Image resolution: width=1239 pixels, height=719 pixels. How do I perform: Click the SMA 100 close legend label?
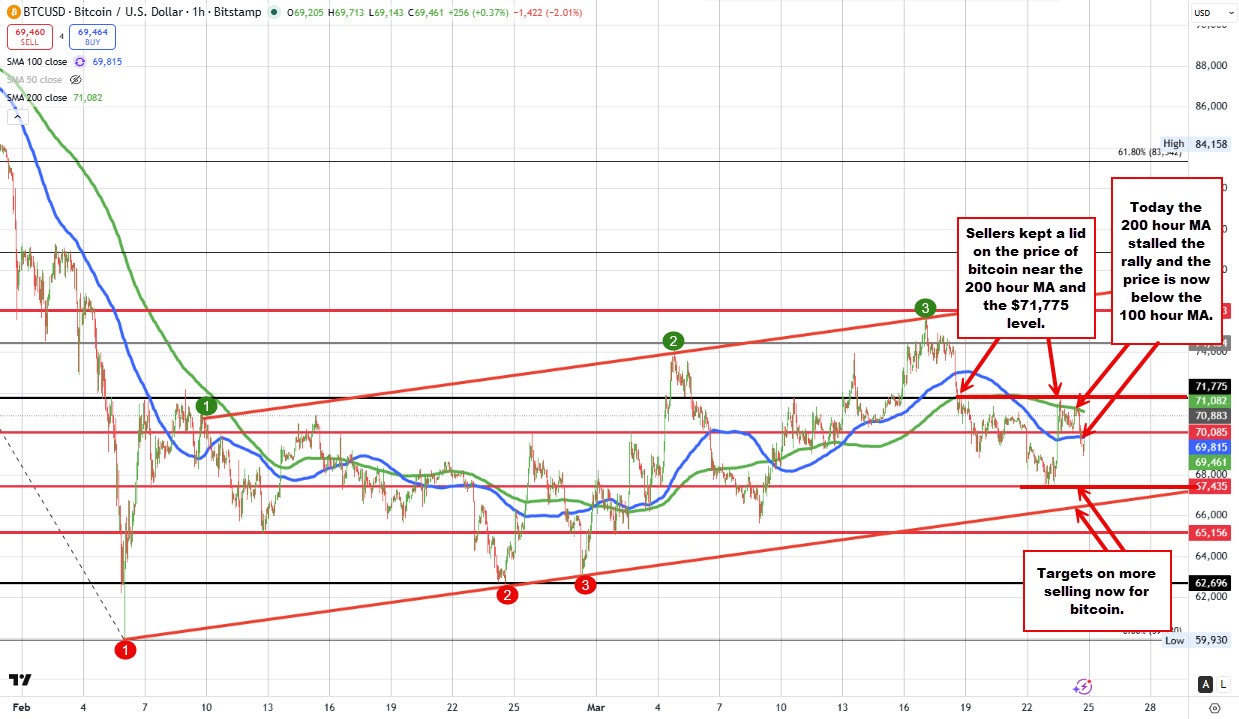[38, 62]
